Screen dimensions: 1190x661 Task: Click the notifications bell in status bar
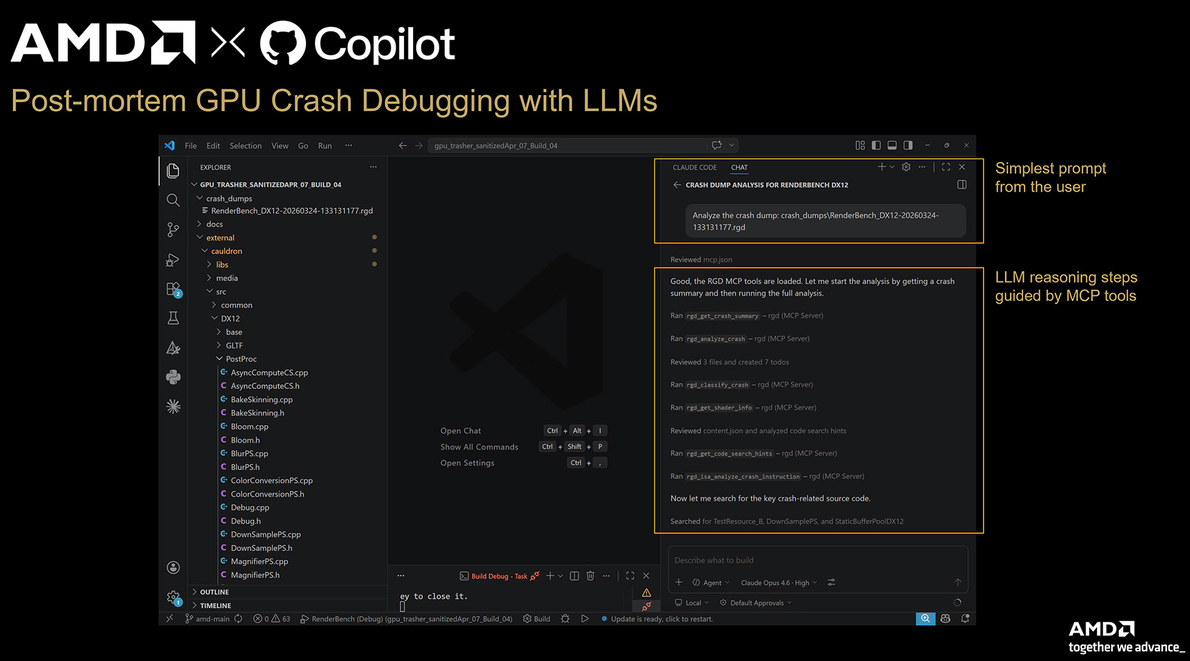(965, 619)
